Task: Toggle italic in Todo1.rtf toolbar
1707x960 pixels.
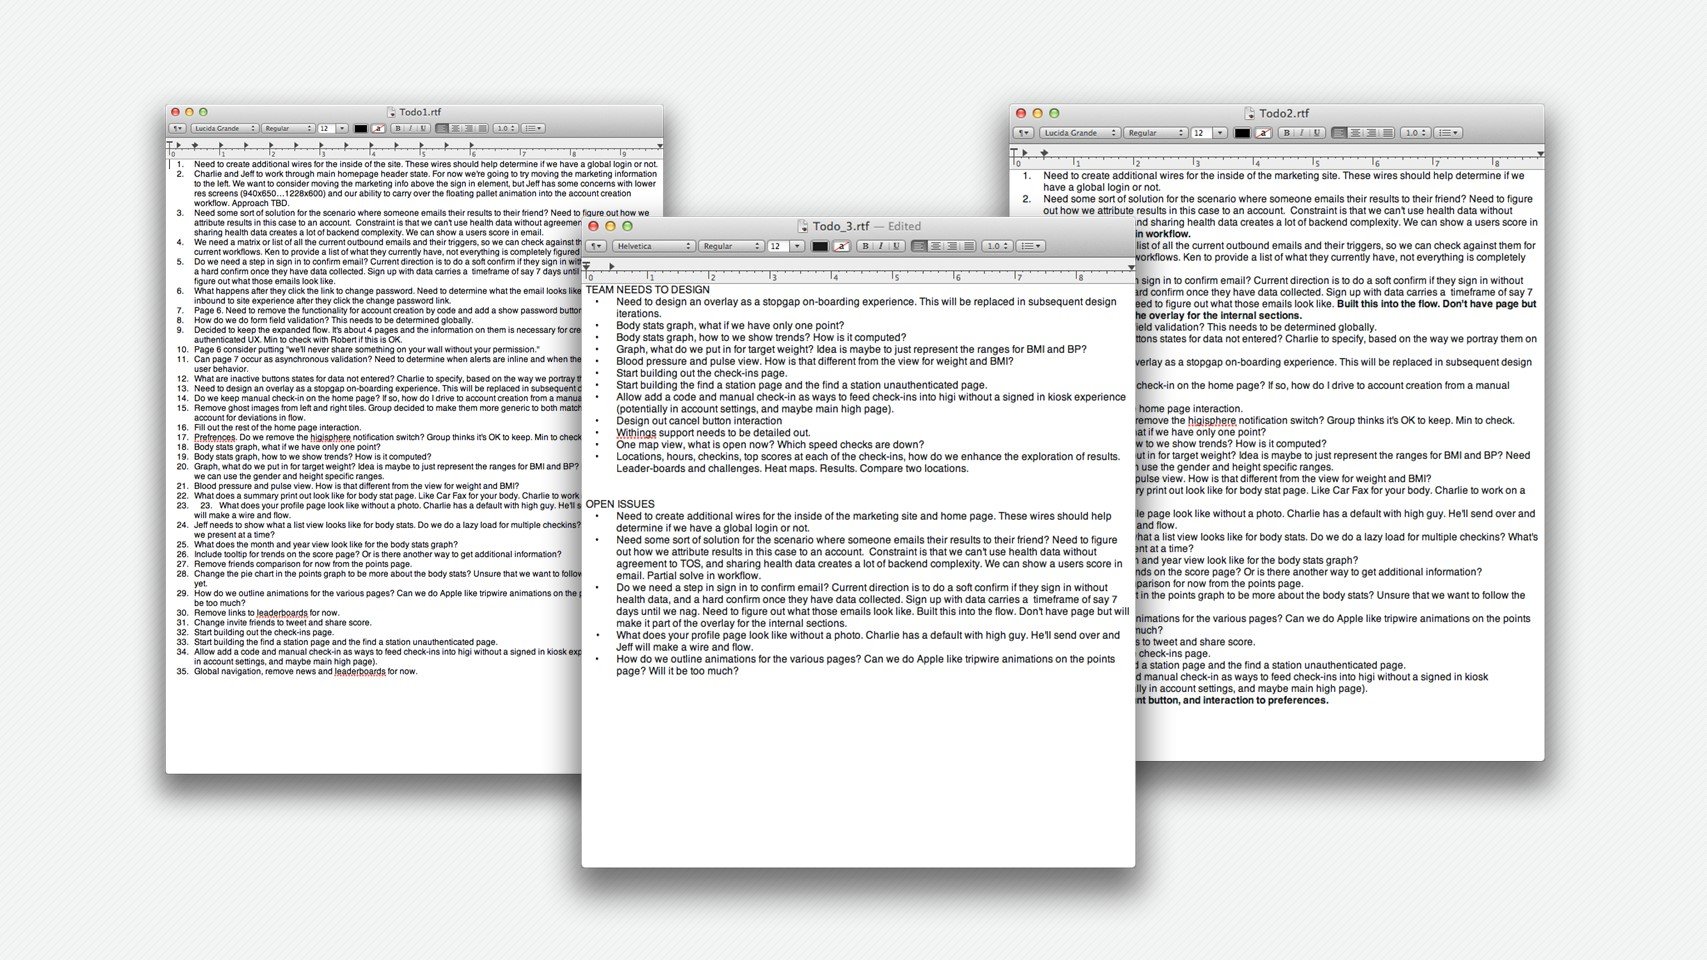Action: (x=410, y=128)
